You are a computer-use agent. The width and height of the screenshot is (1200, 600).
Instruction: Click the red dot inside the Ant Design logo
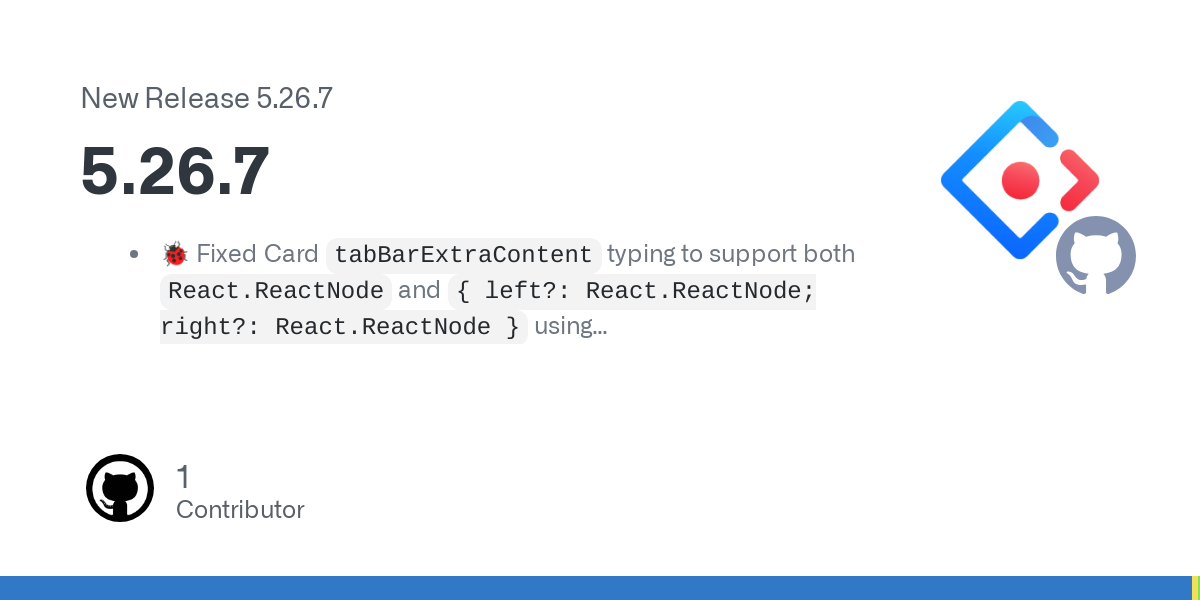[x=1021, y=181]
